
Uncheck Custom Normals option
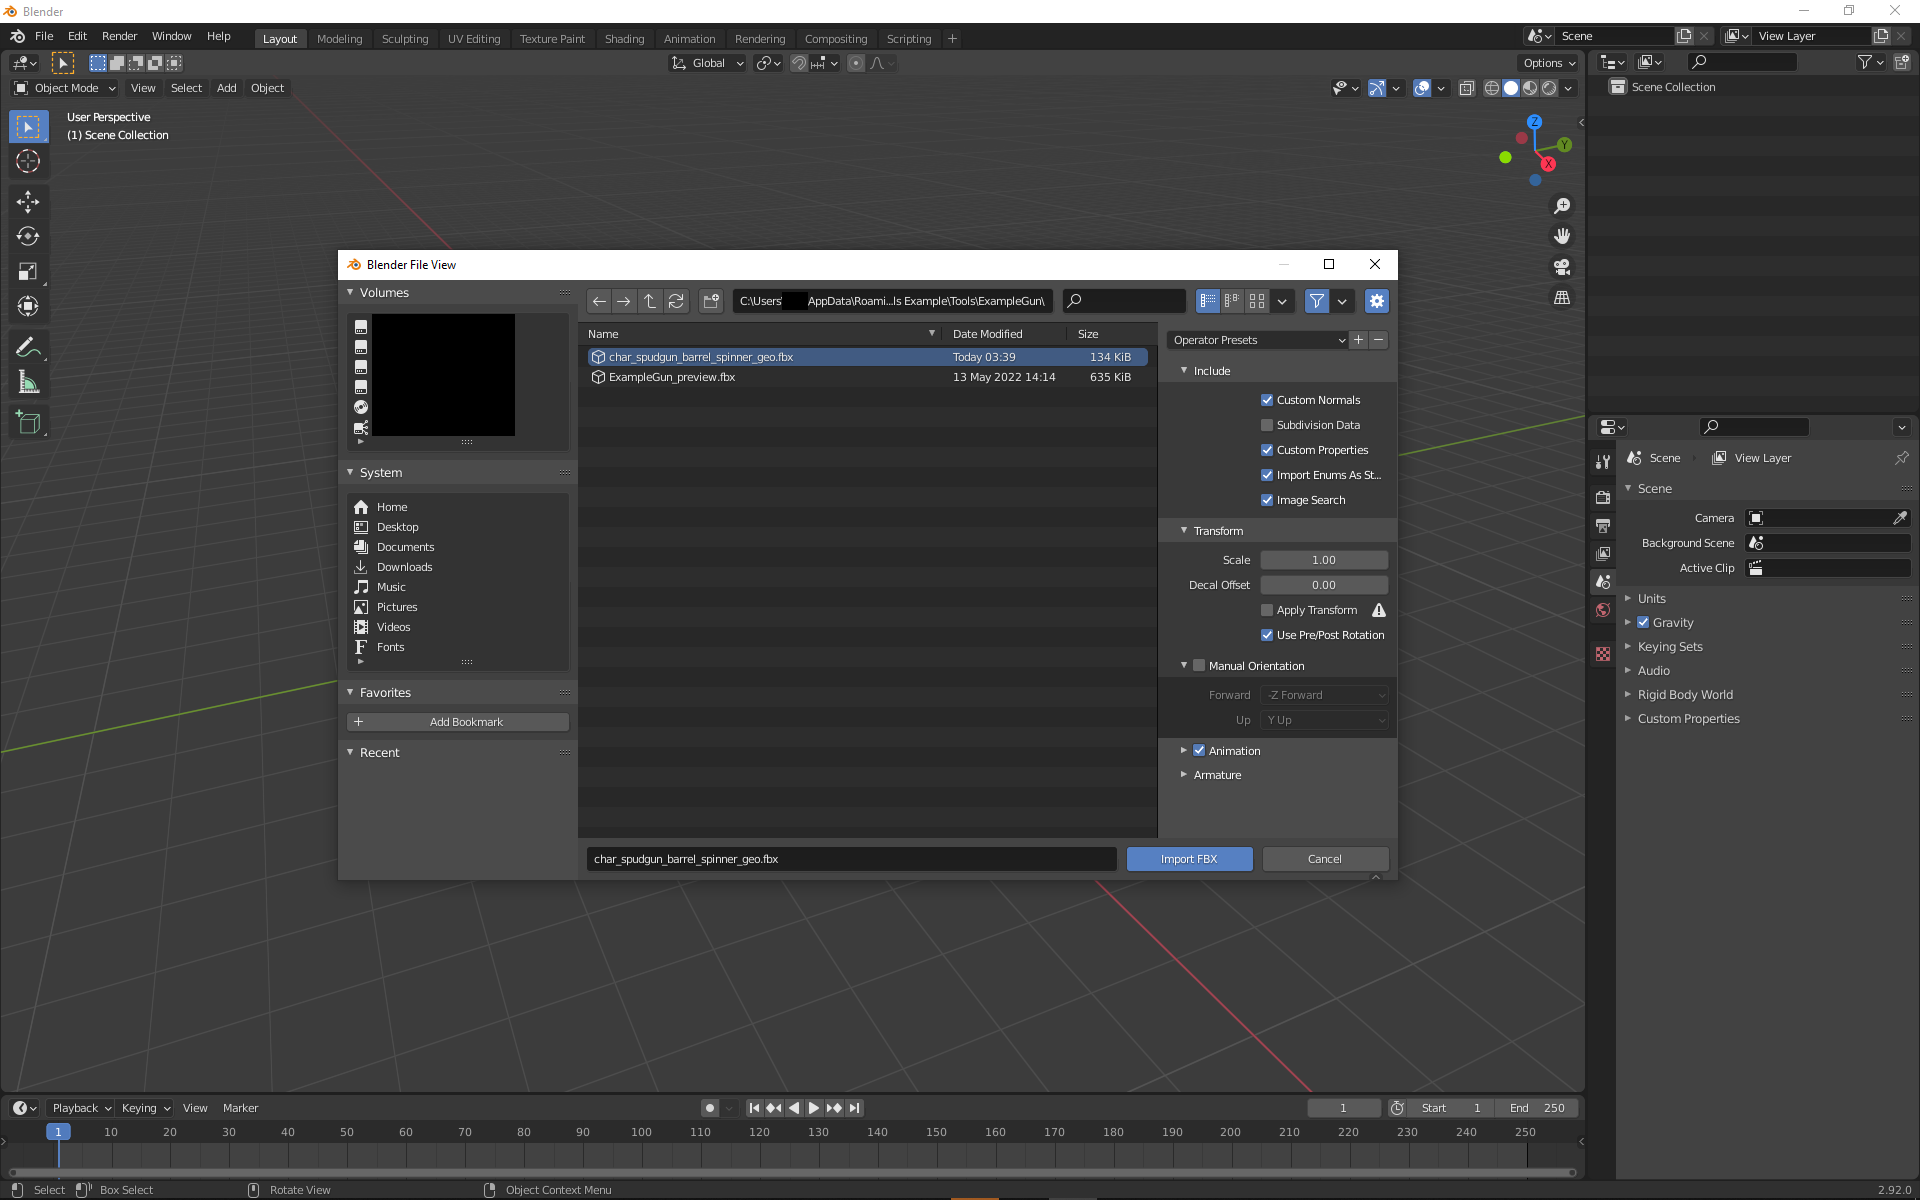coord(1267,400)
